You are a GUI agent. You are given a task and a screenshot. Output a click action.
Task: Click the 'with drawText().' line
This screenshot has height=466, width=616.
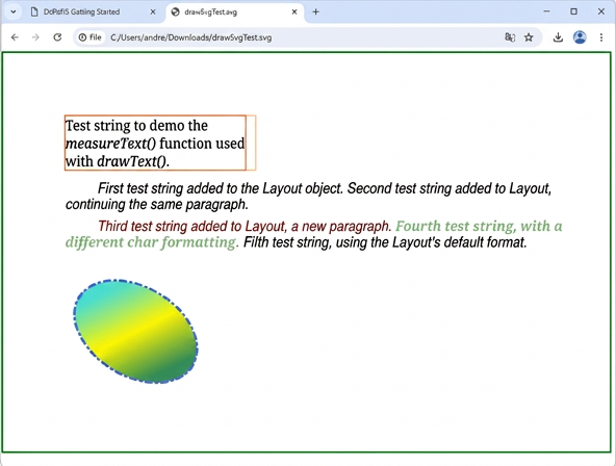(x=117, y=161)
